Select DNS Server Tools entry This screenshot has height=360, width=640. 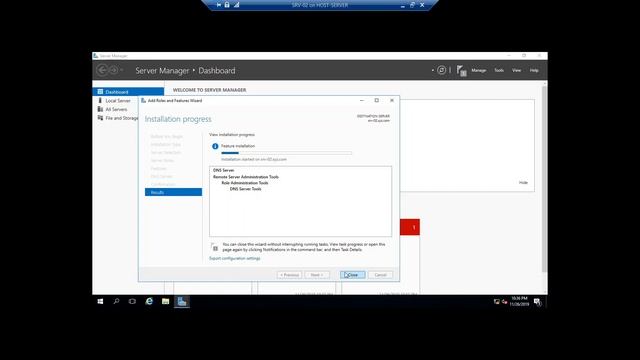click(x=245, y=189)
